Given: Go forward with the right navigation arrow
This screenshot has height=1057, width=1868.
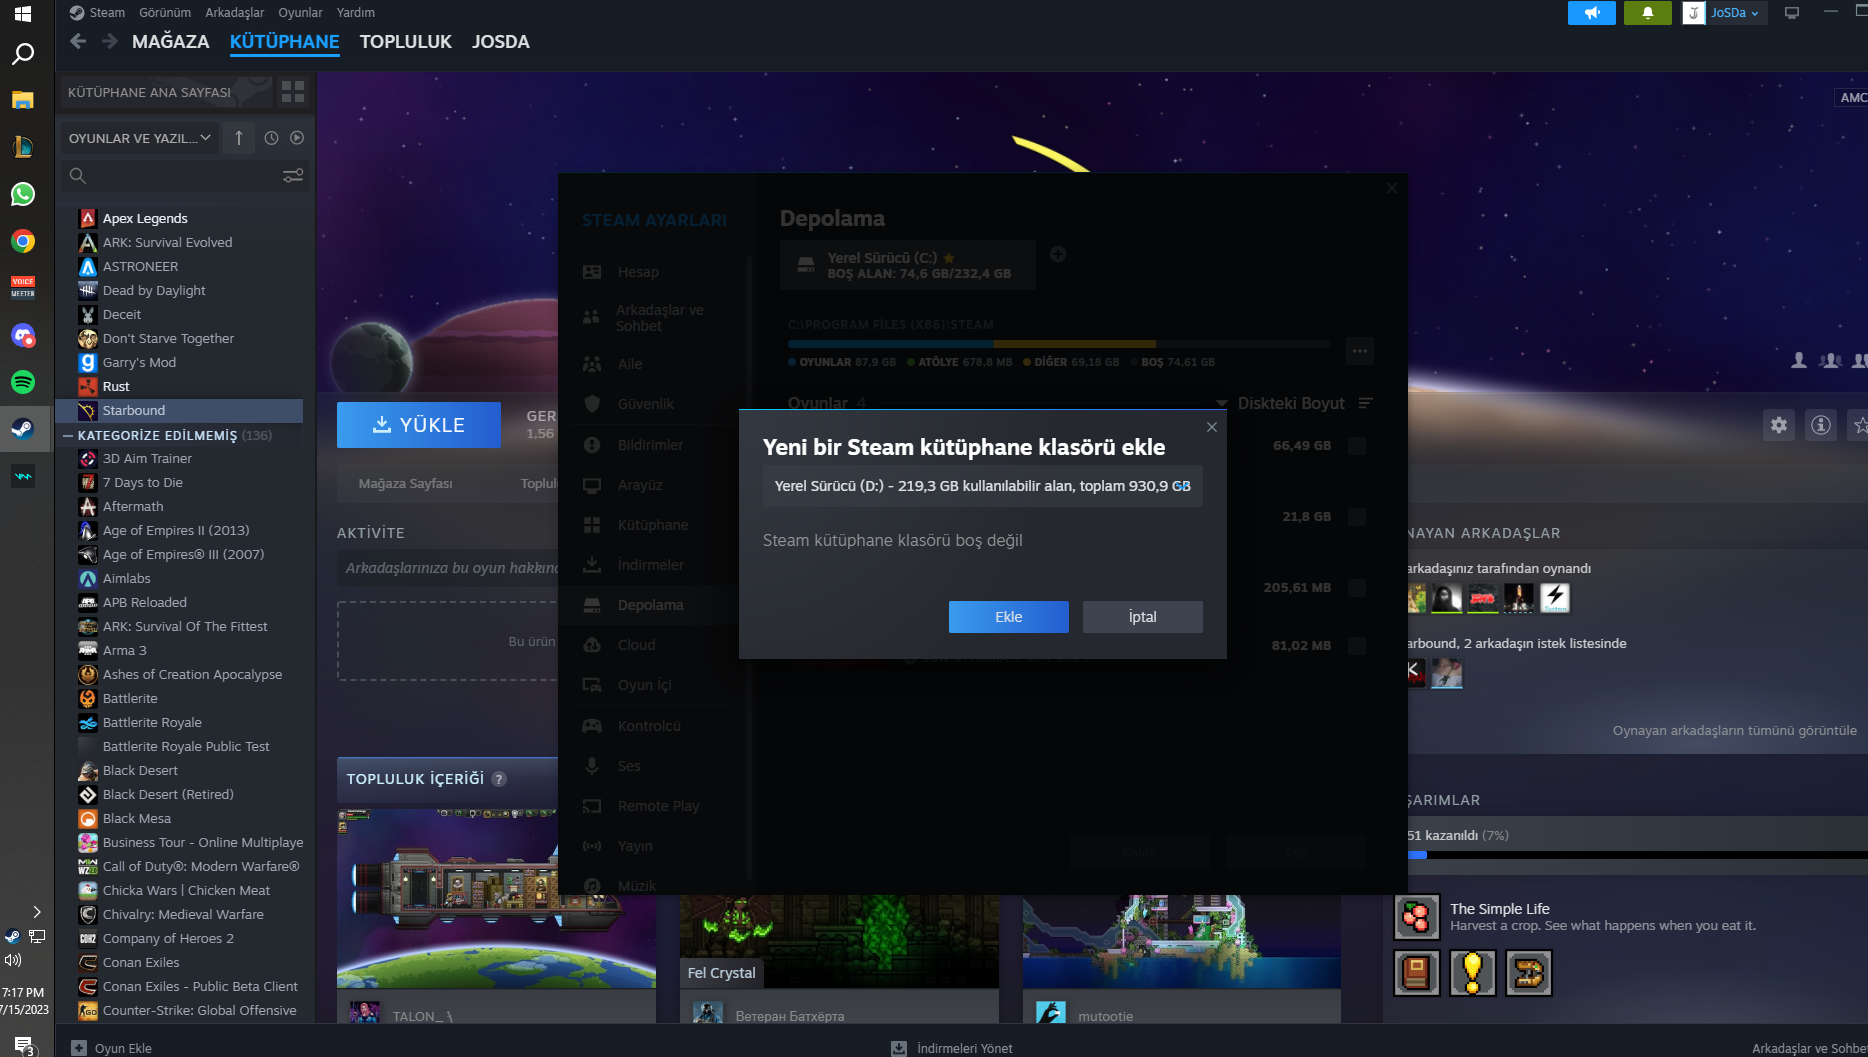Looking at the screenshot, I should [110, 41].
